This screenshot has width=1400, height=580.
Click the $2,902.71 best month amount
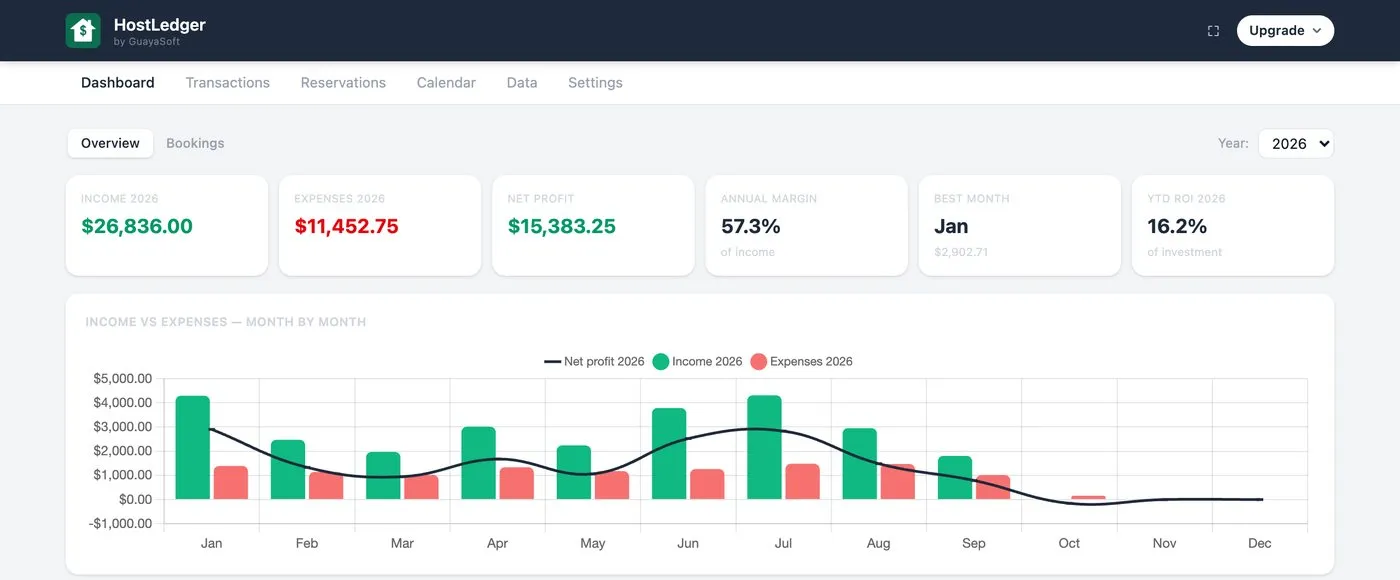click(x=961, y=252)
